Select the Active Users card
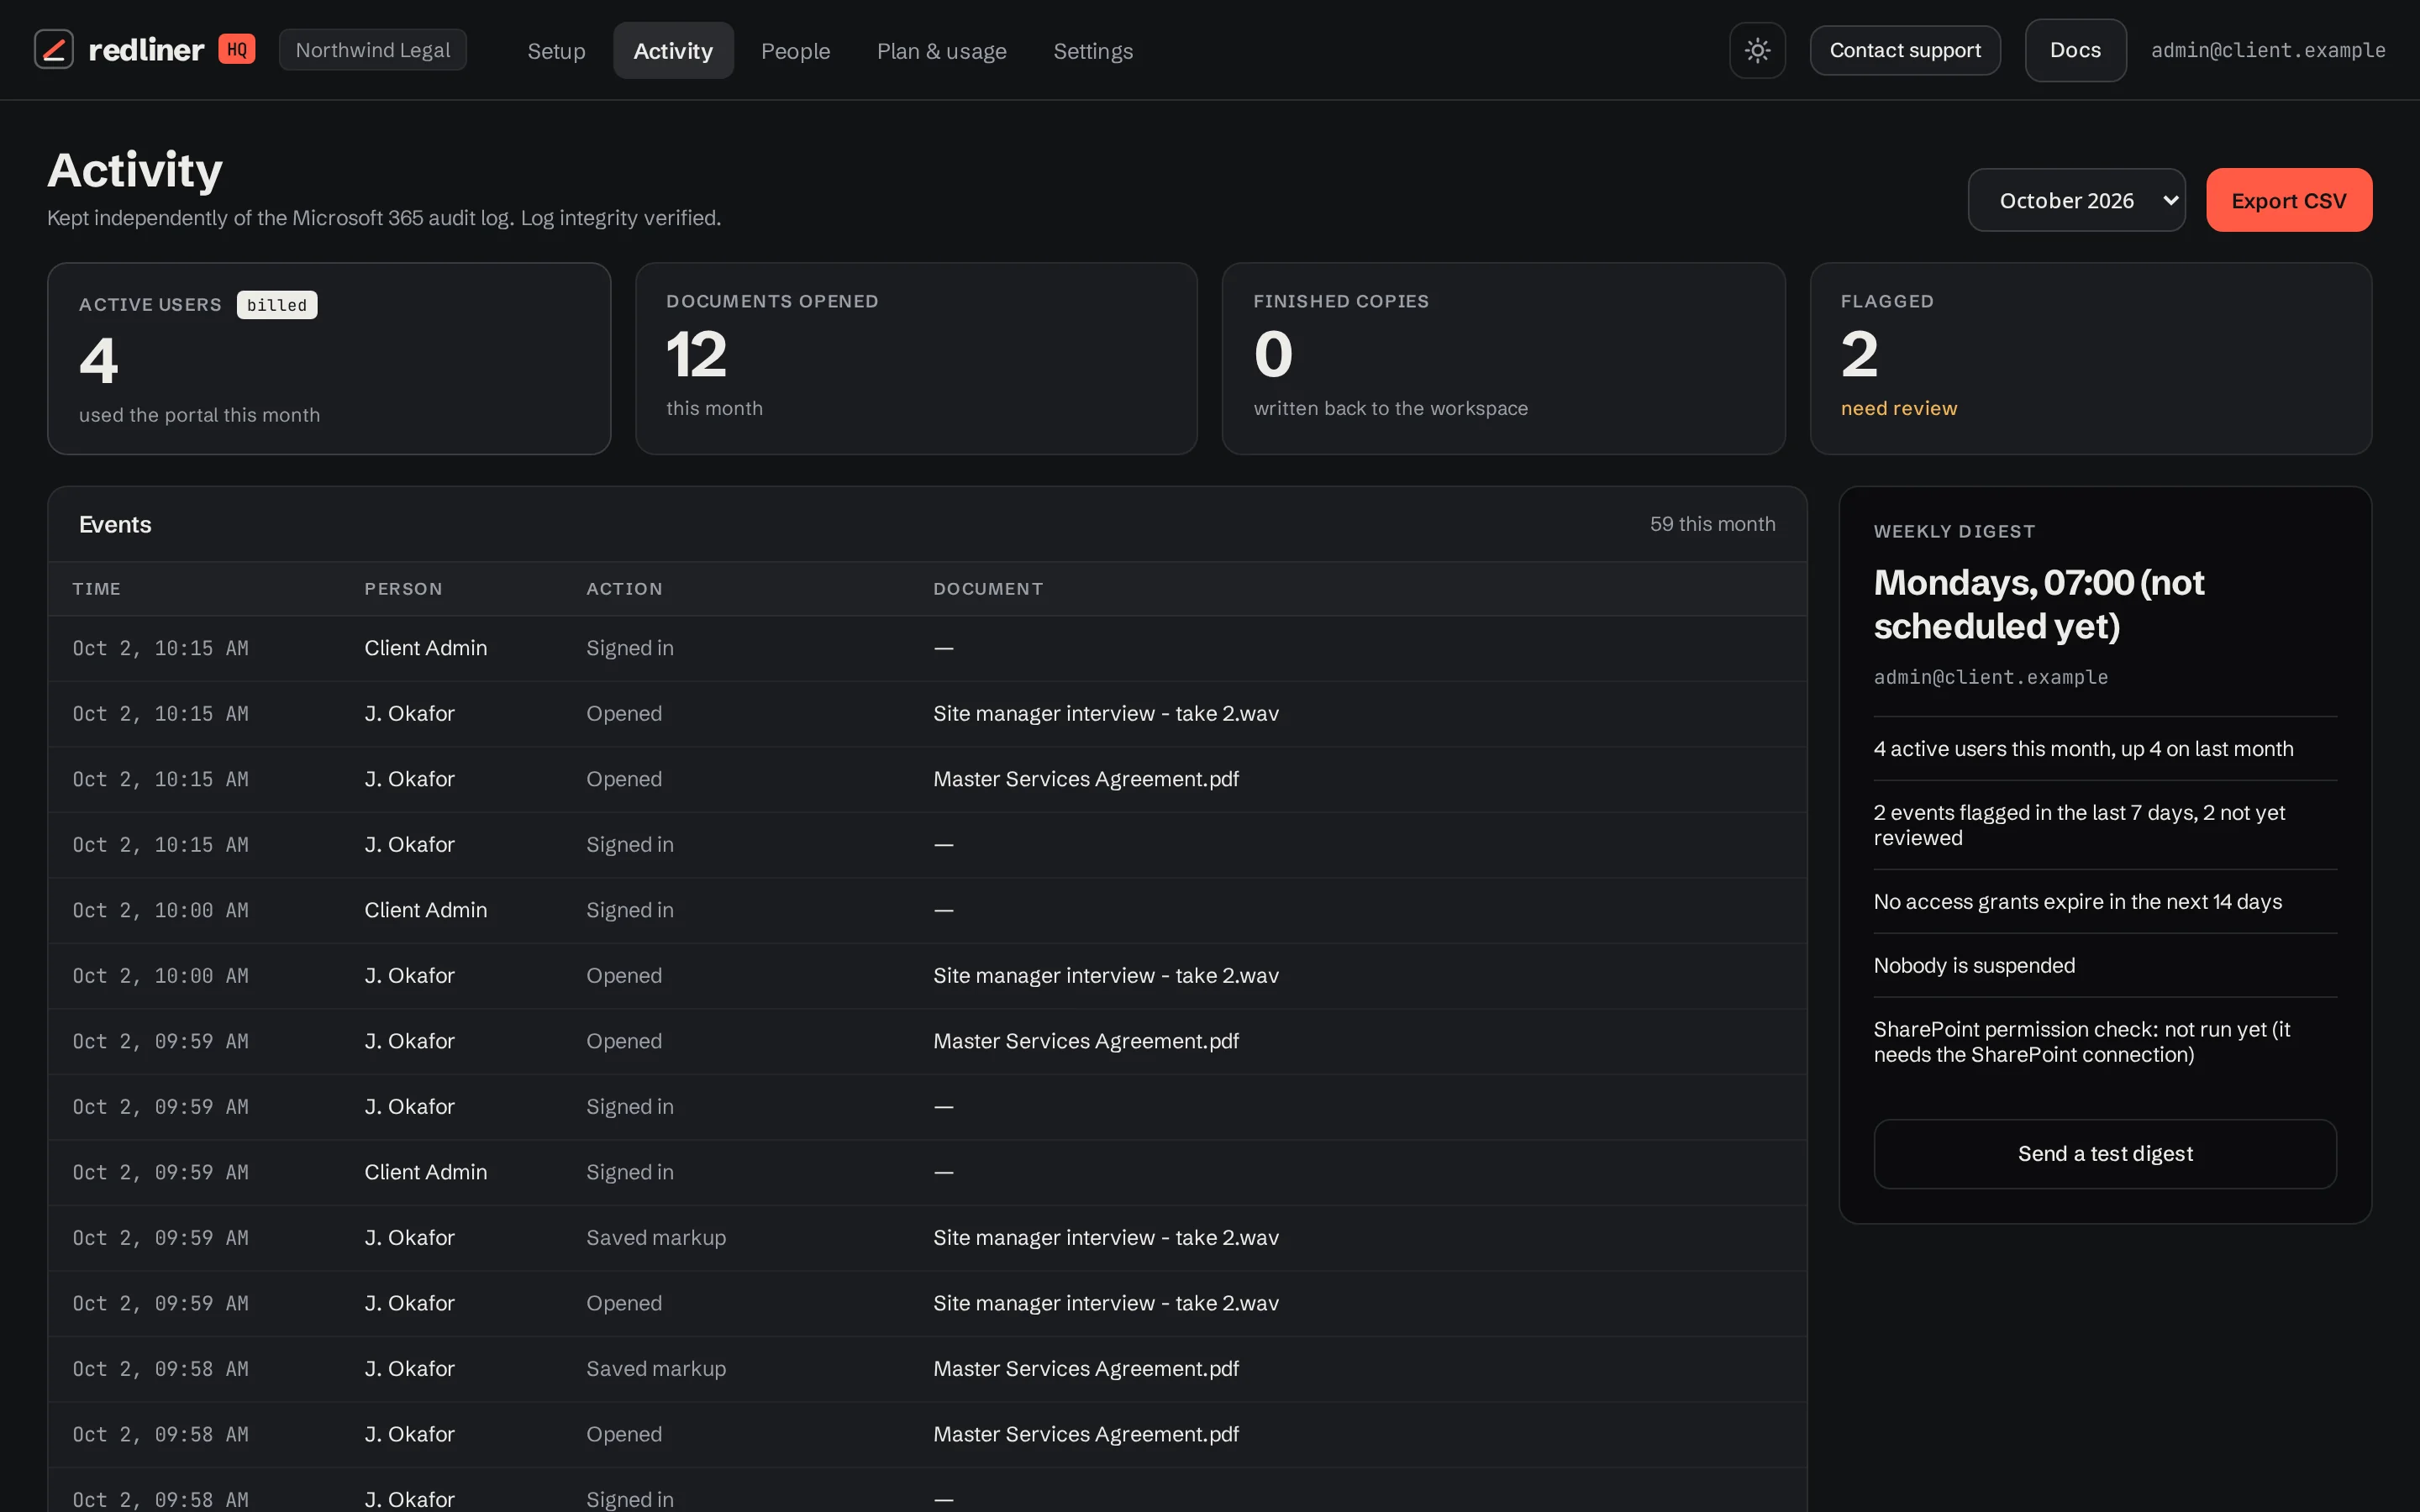Viewport: 2420px width, 1512px height. point(329,358)
